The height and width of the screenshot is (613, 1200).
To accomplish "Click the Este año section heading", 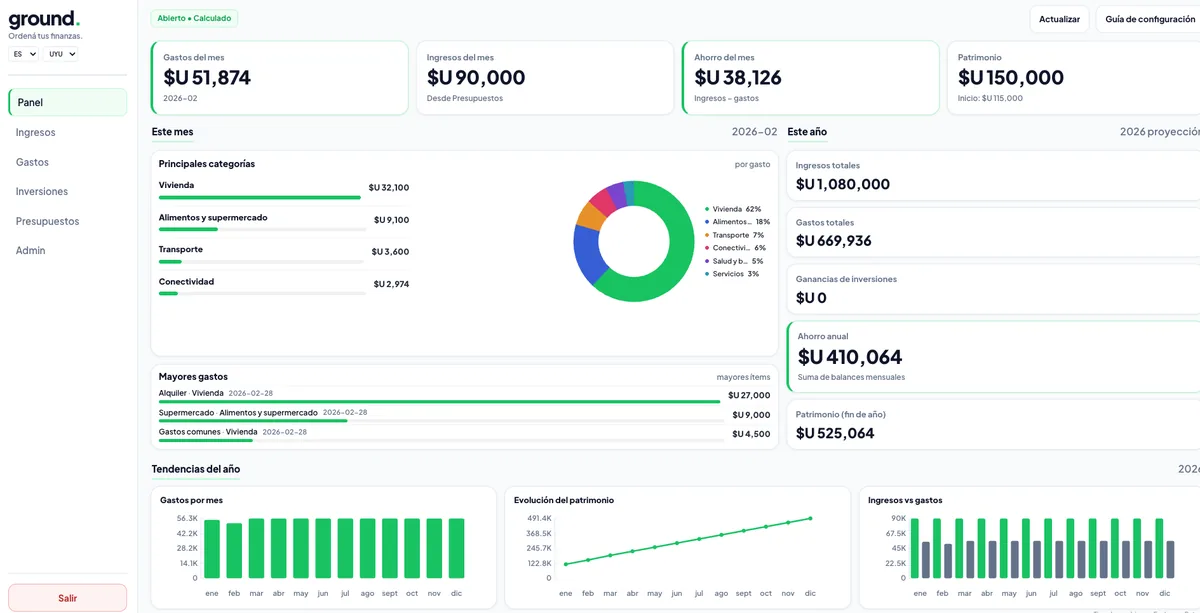I will (807, 132).
